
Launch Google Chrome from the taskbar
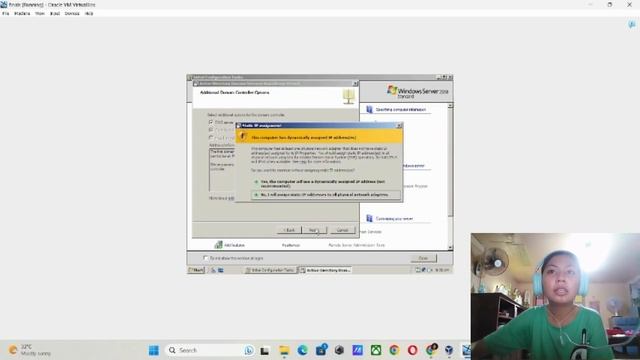pyautogui.click(x=394, y=350)
